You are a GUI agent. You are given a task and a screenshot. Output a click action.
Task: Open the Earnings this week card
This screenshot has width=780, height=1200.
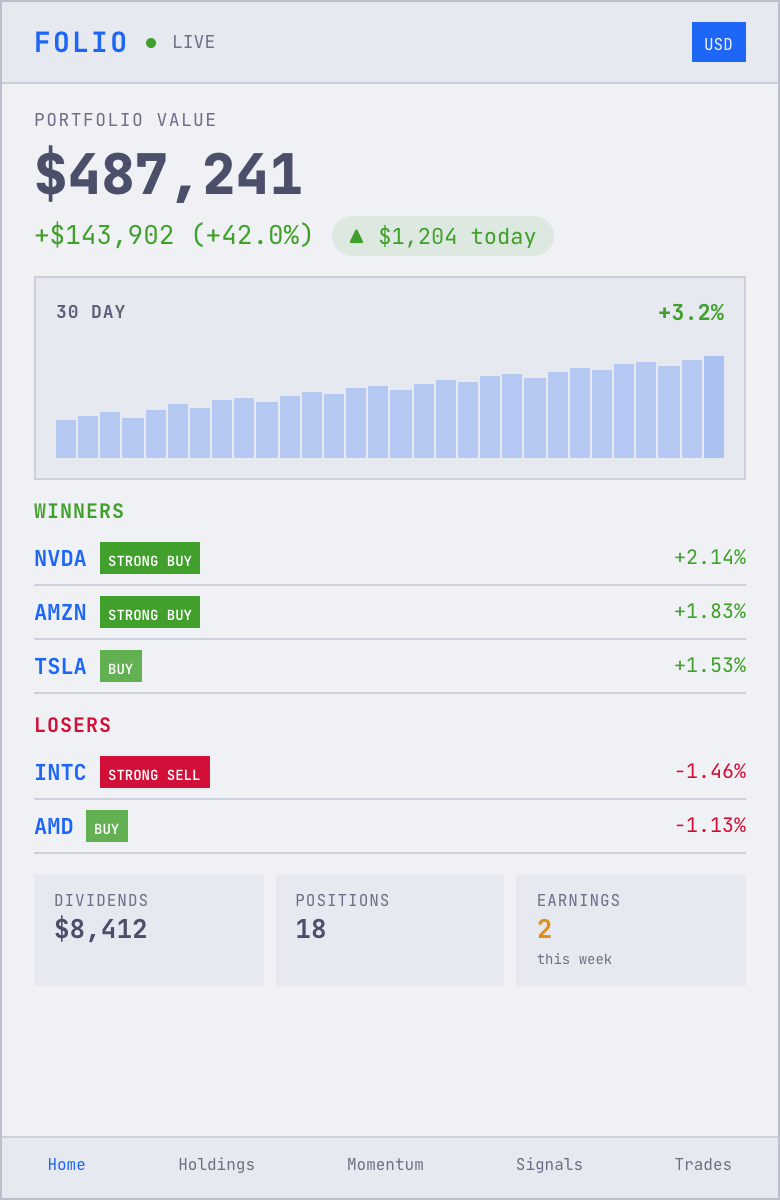click(631, 930)
